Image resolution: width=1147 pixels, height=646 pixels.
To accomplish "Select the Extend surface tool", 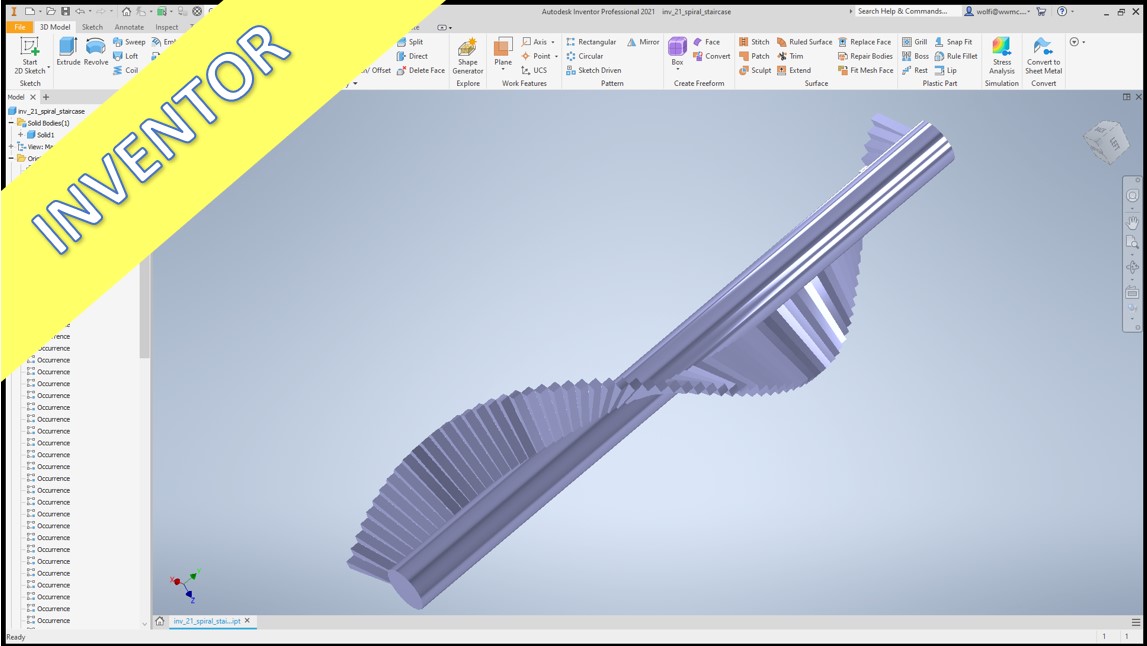I will pos(794,70).
